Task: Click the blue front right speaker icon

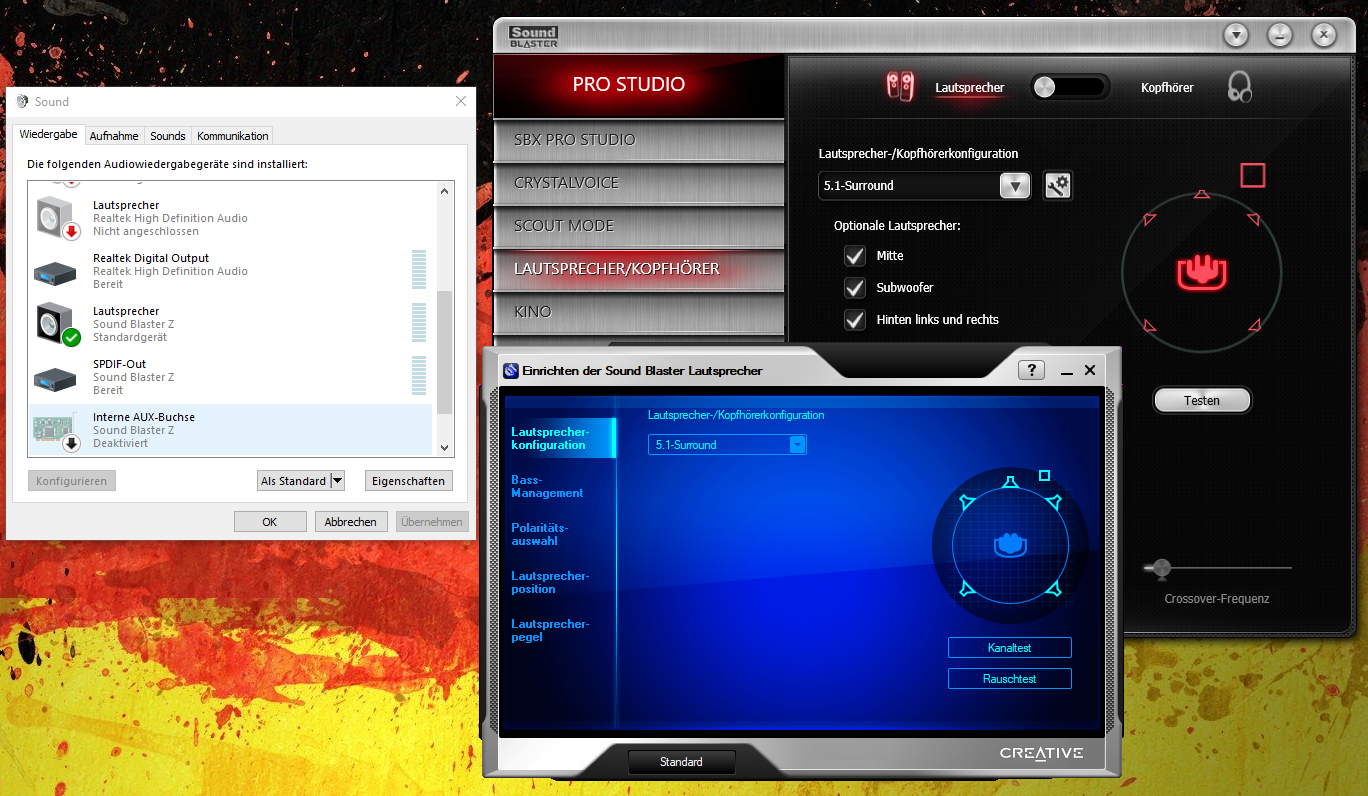Action: point(1054,501)
